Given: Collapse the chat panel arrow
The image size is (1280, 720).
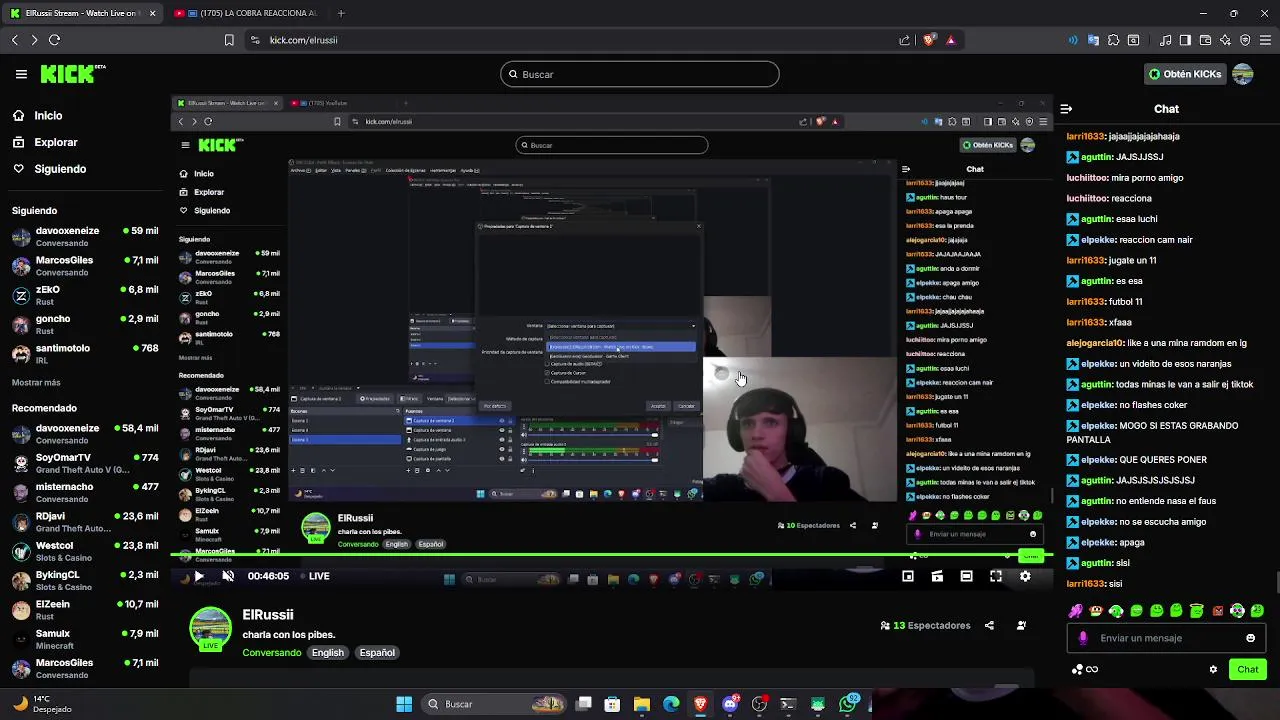Looking at the screenshot, I should (x=1066, y=109).
